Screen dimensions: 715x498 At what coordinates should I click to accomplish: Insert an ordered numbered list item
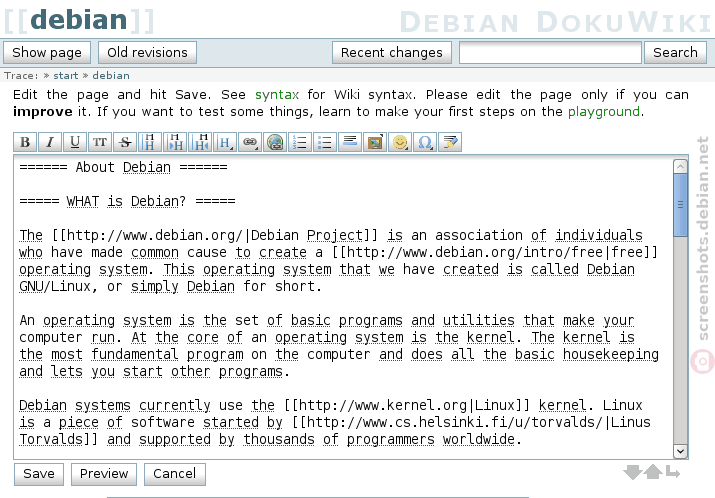click(300, 142)
